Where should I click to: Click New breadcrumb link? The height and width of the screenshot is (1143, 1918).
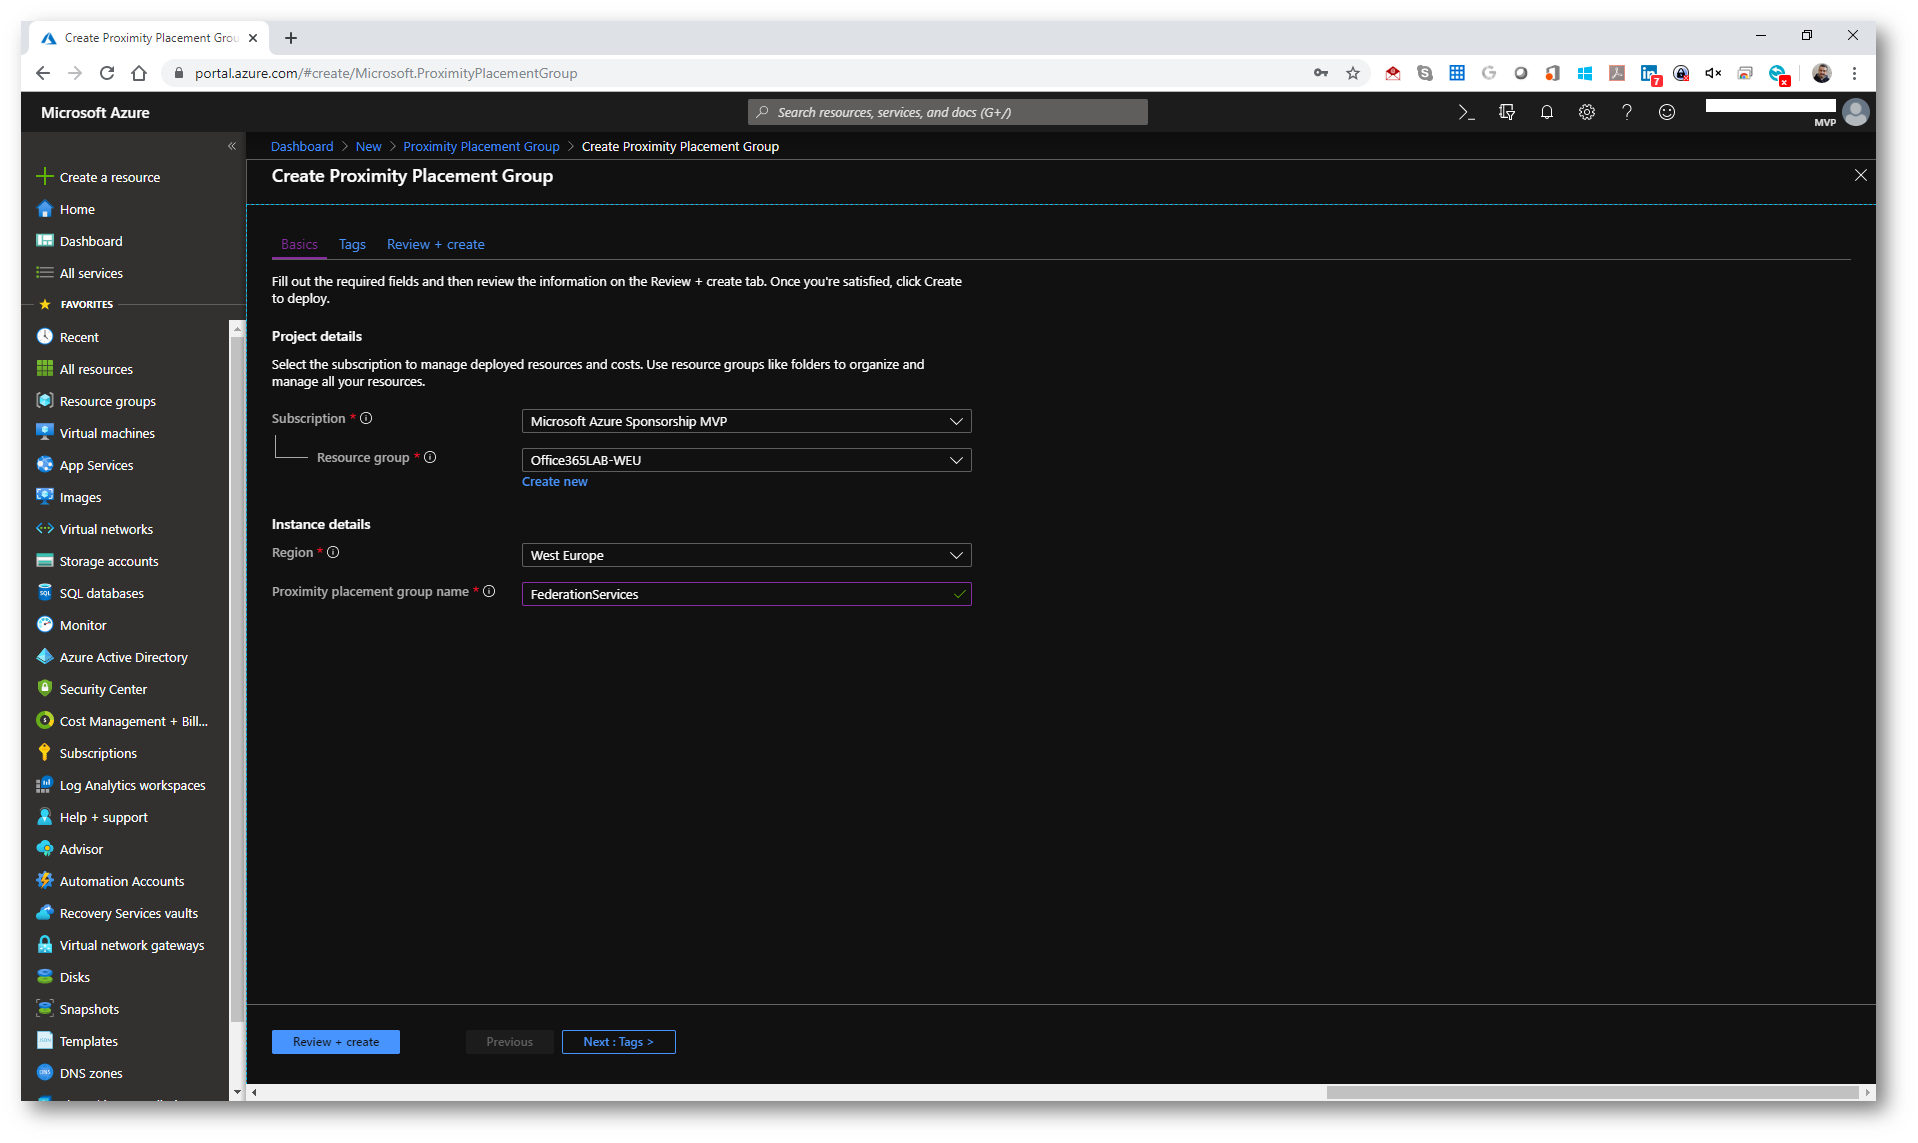pos(368,146)
